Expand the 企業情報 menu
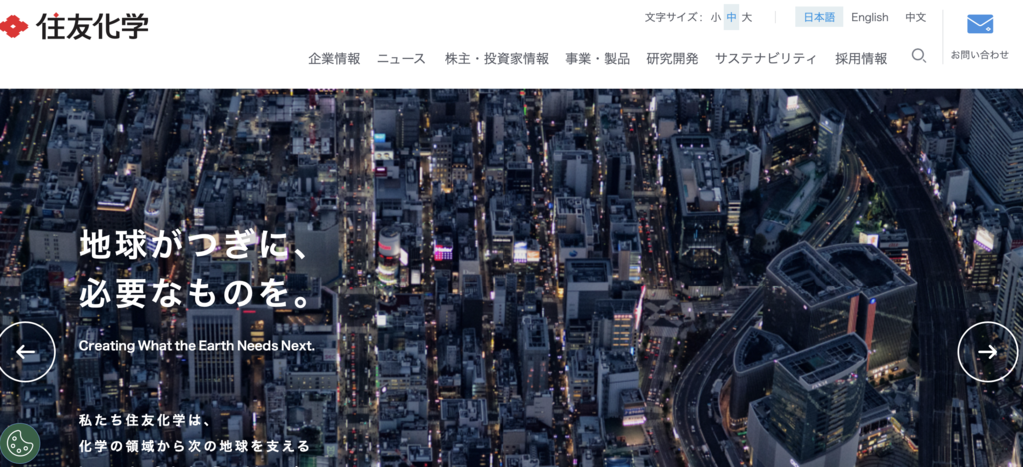 click(x=334, y=59)
